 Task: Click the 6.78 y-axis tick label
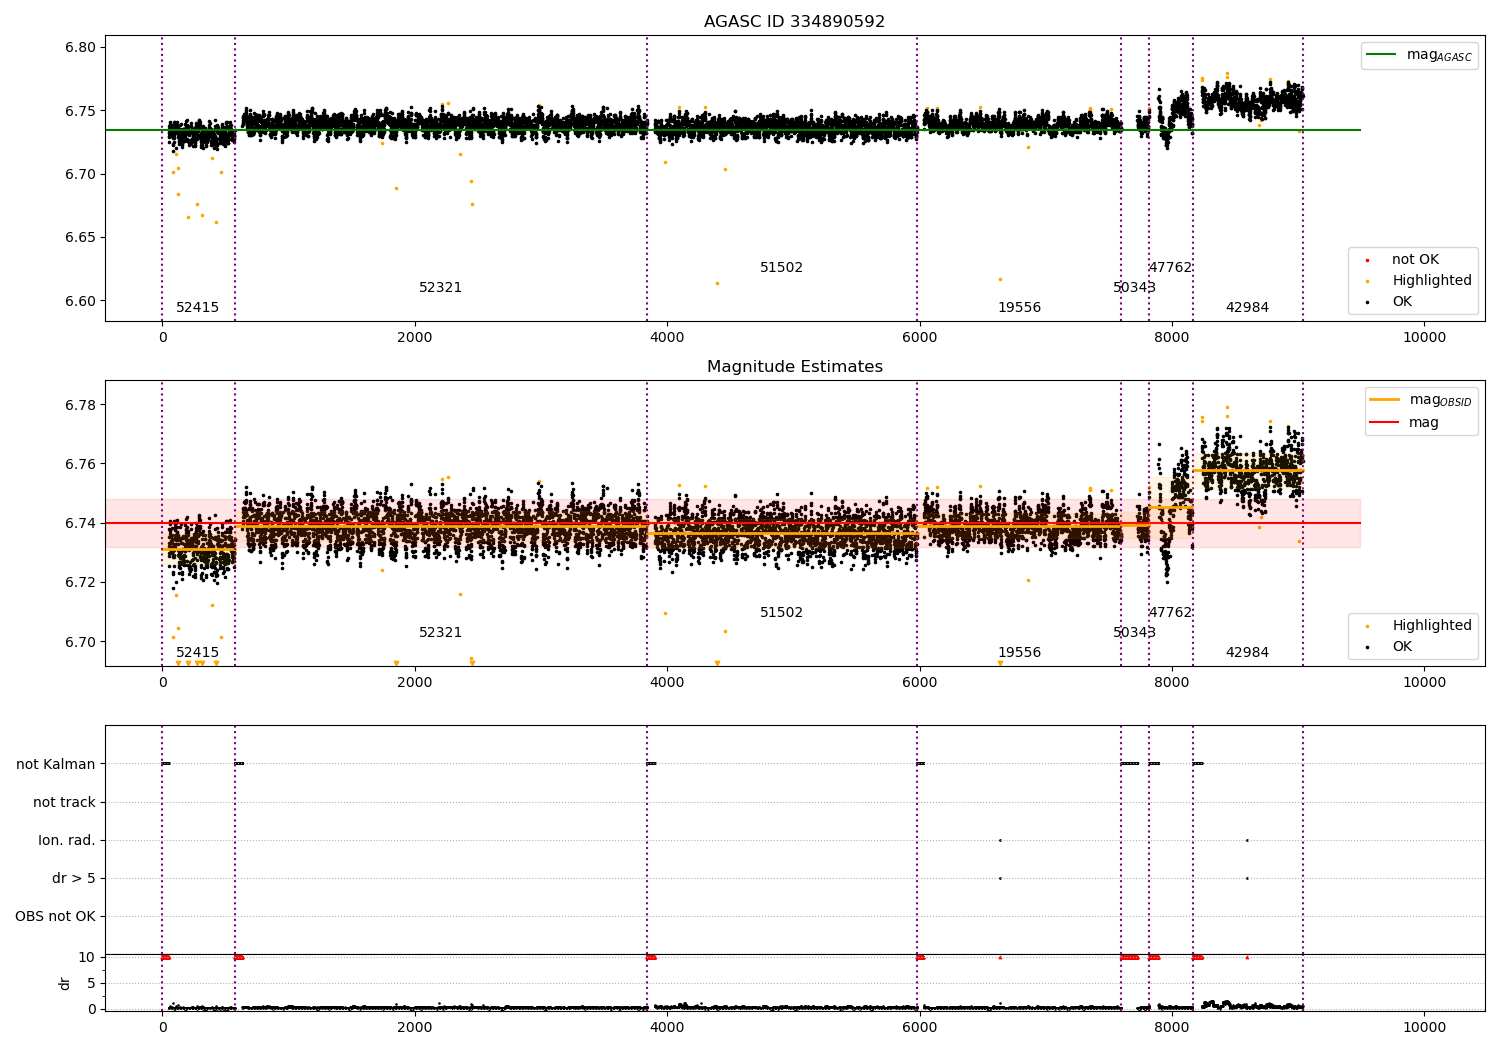(80, 405)
